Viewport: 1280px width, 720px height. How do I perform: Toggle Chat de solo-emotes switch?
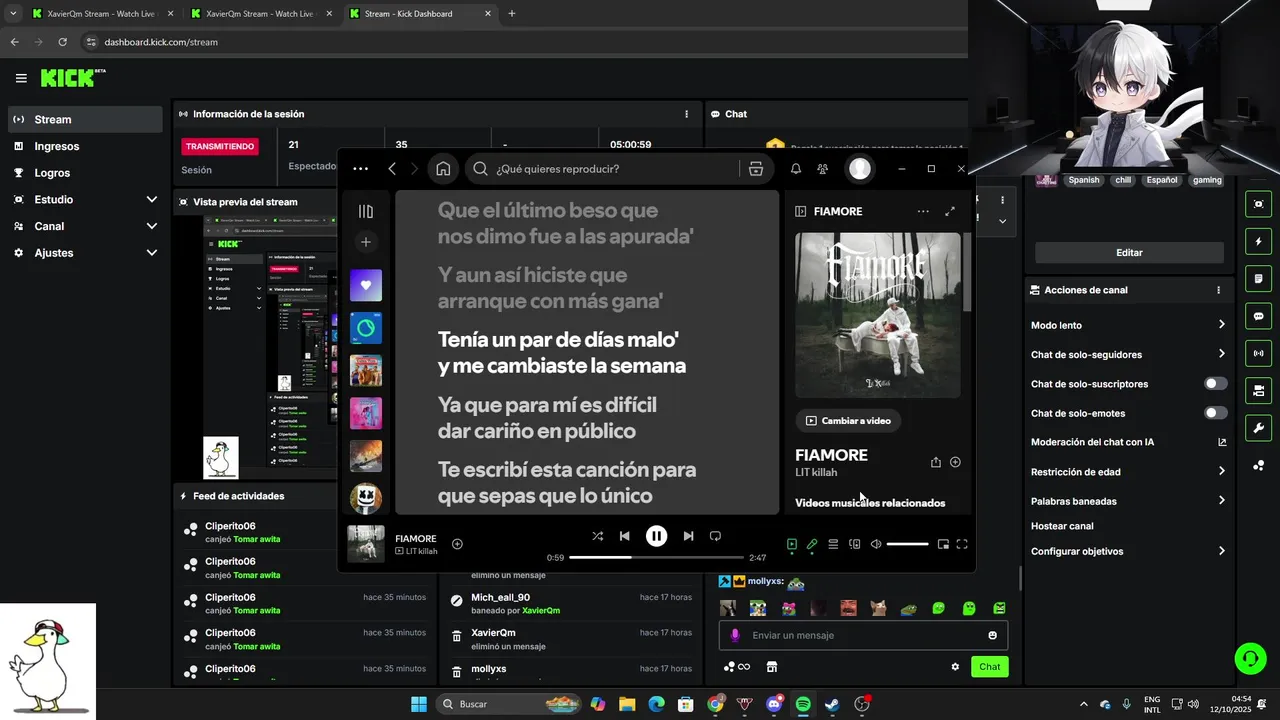(1215, 413)
